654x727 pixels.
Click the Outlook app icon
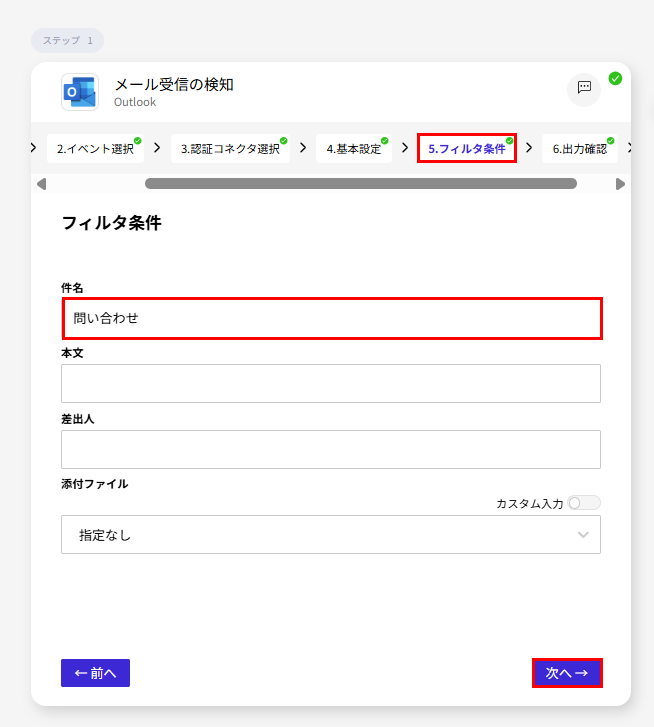80,92
